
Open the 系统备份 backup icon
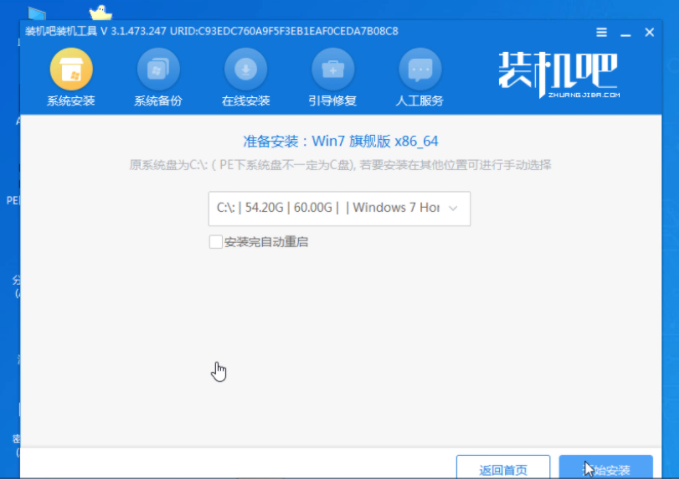(x=158, y=70)
